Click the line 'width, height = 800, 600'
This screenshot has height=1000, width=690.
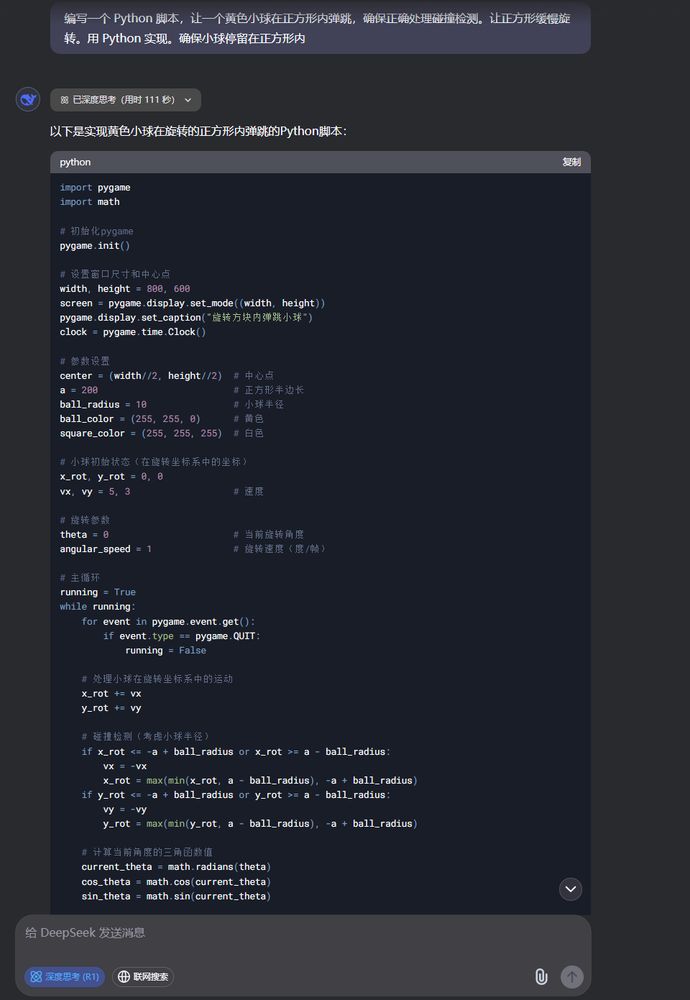[x=125, y=289]
